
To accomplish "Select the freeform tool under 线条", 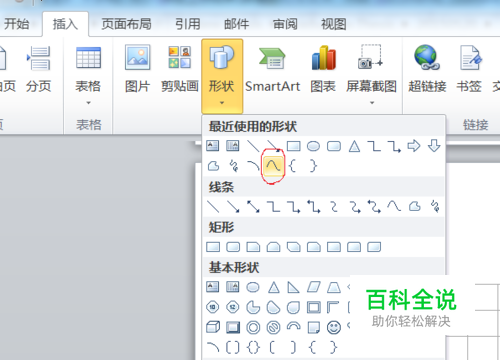I will pos(414,206).
